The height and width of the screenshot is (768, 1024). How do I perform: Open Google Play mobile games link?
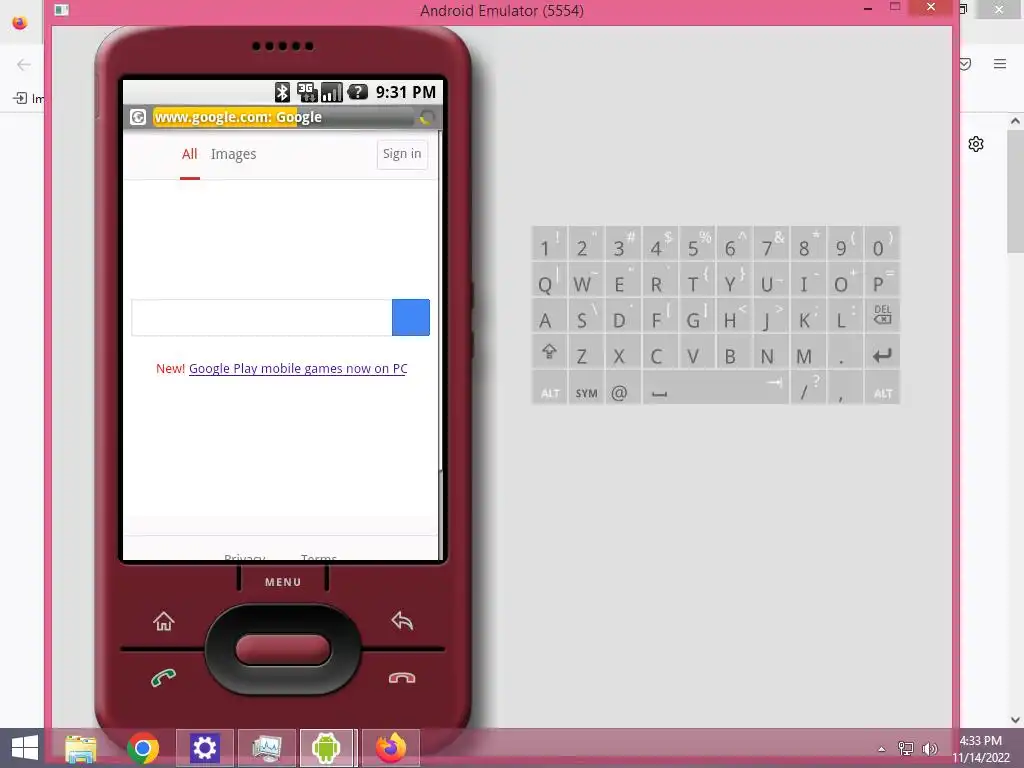pos(298,368)
